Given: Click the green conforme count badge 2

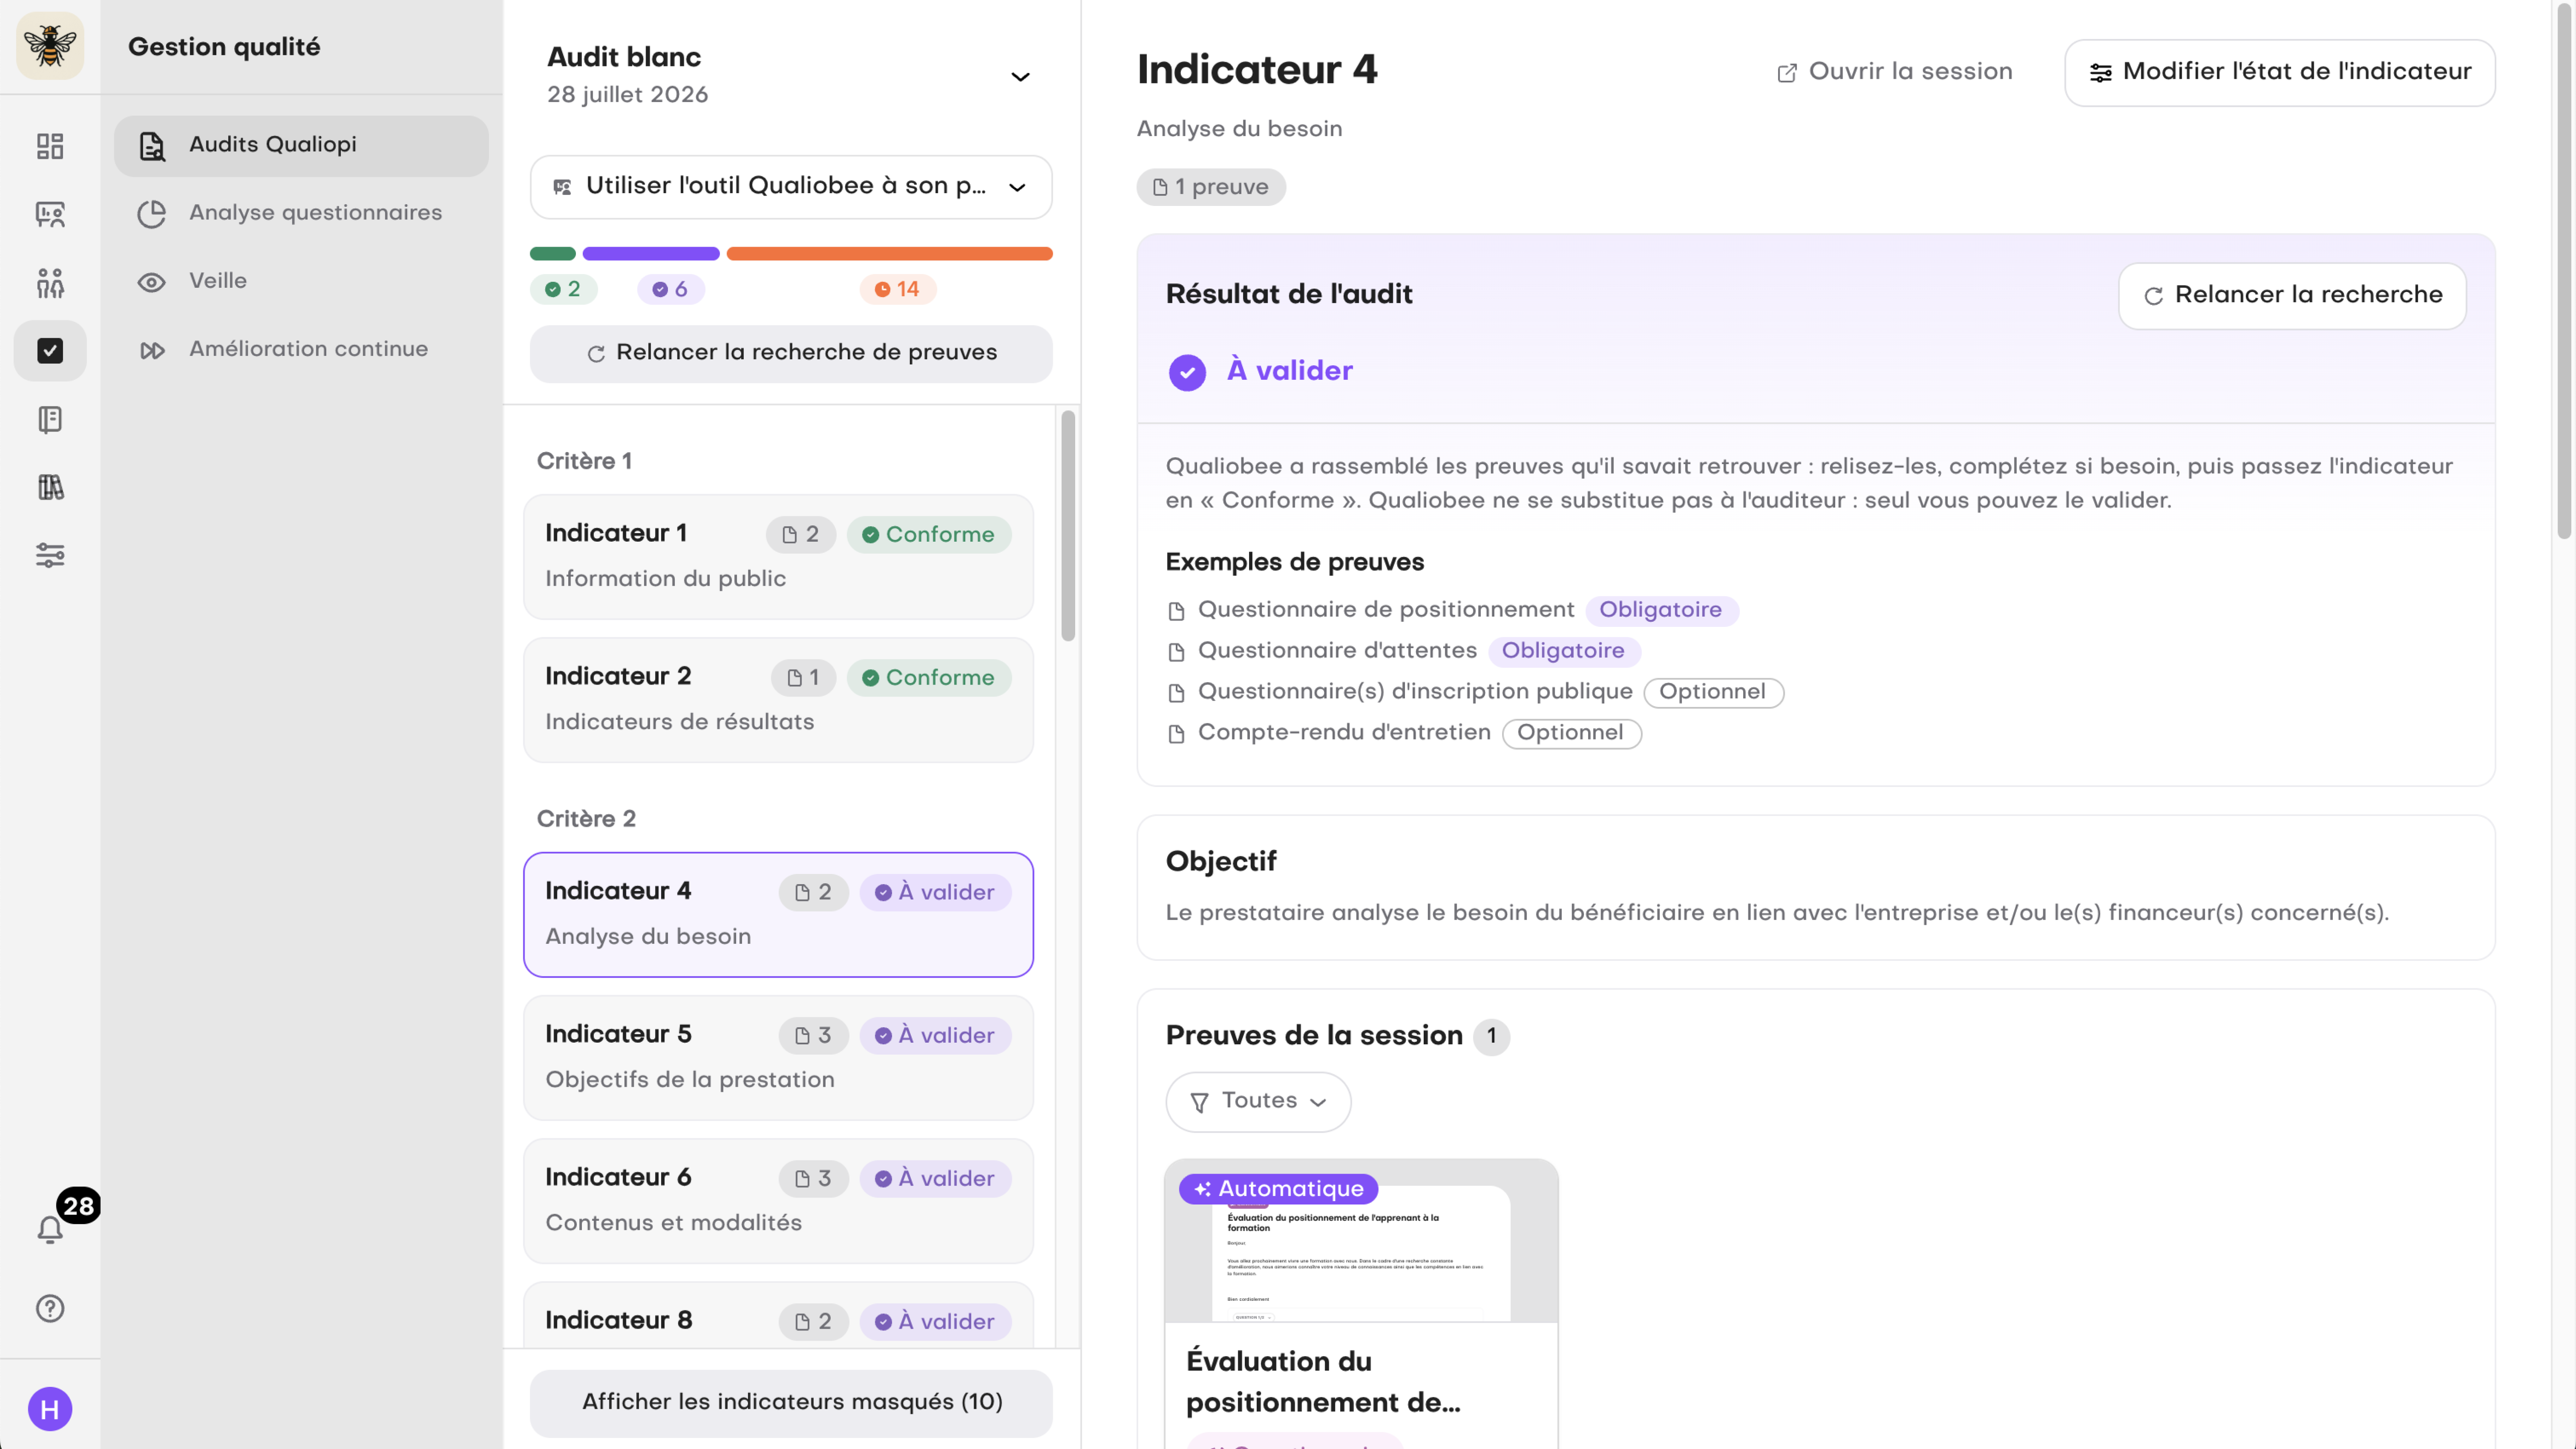Looking at the screenshot, I should pyautogui.click(x=563, y=289).
